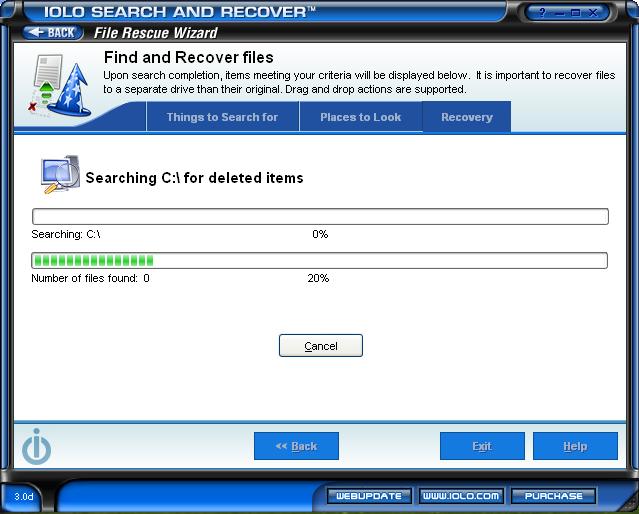The image size is (639, 514).
Task: Click the BACK arrow button in header
Action: pos(53,33)
